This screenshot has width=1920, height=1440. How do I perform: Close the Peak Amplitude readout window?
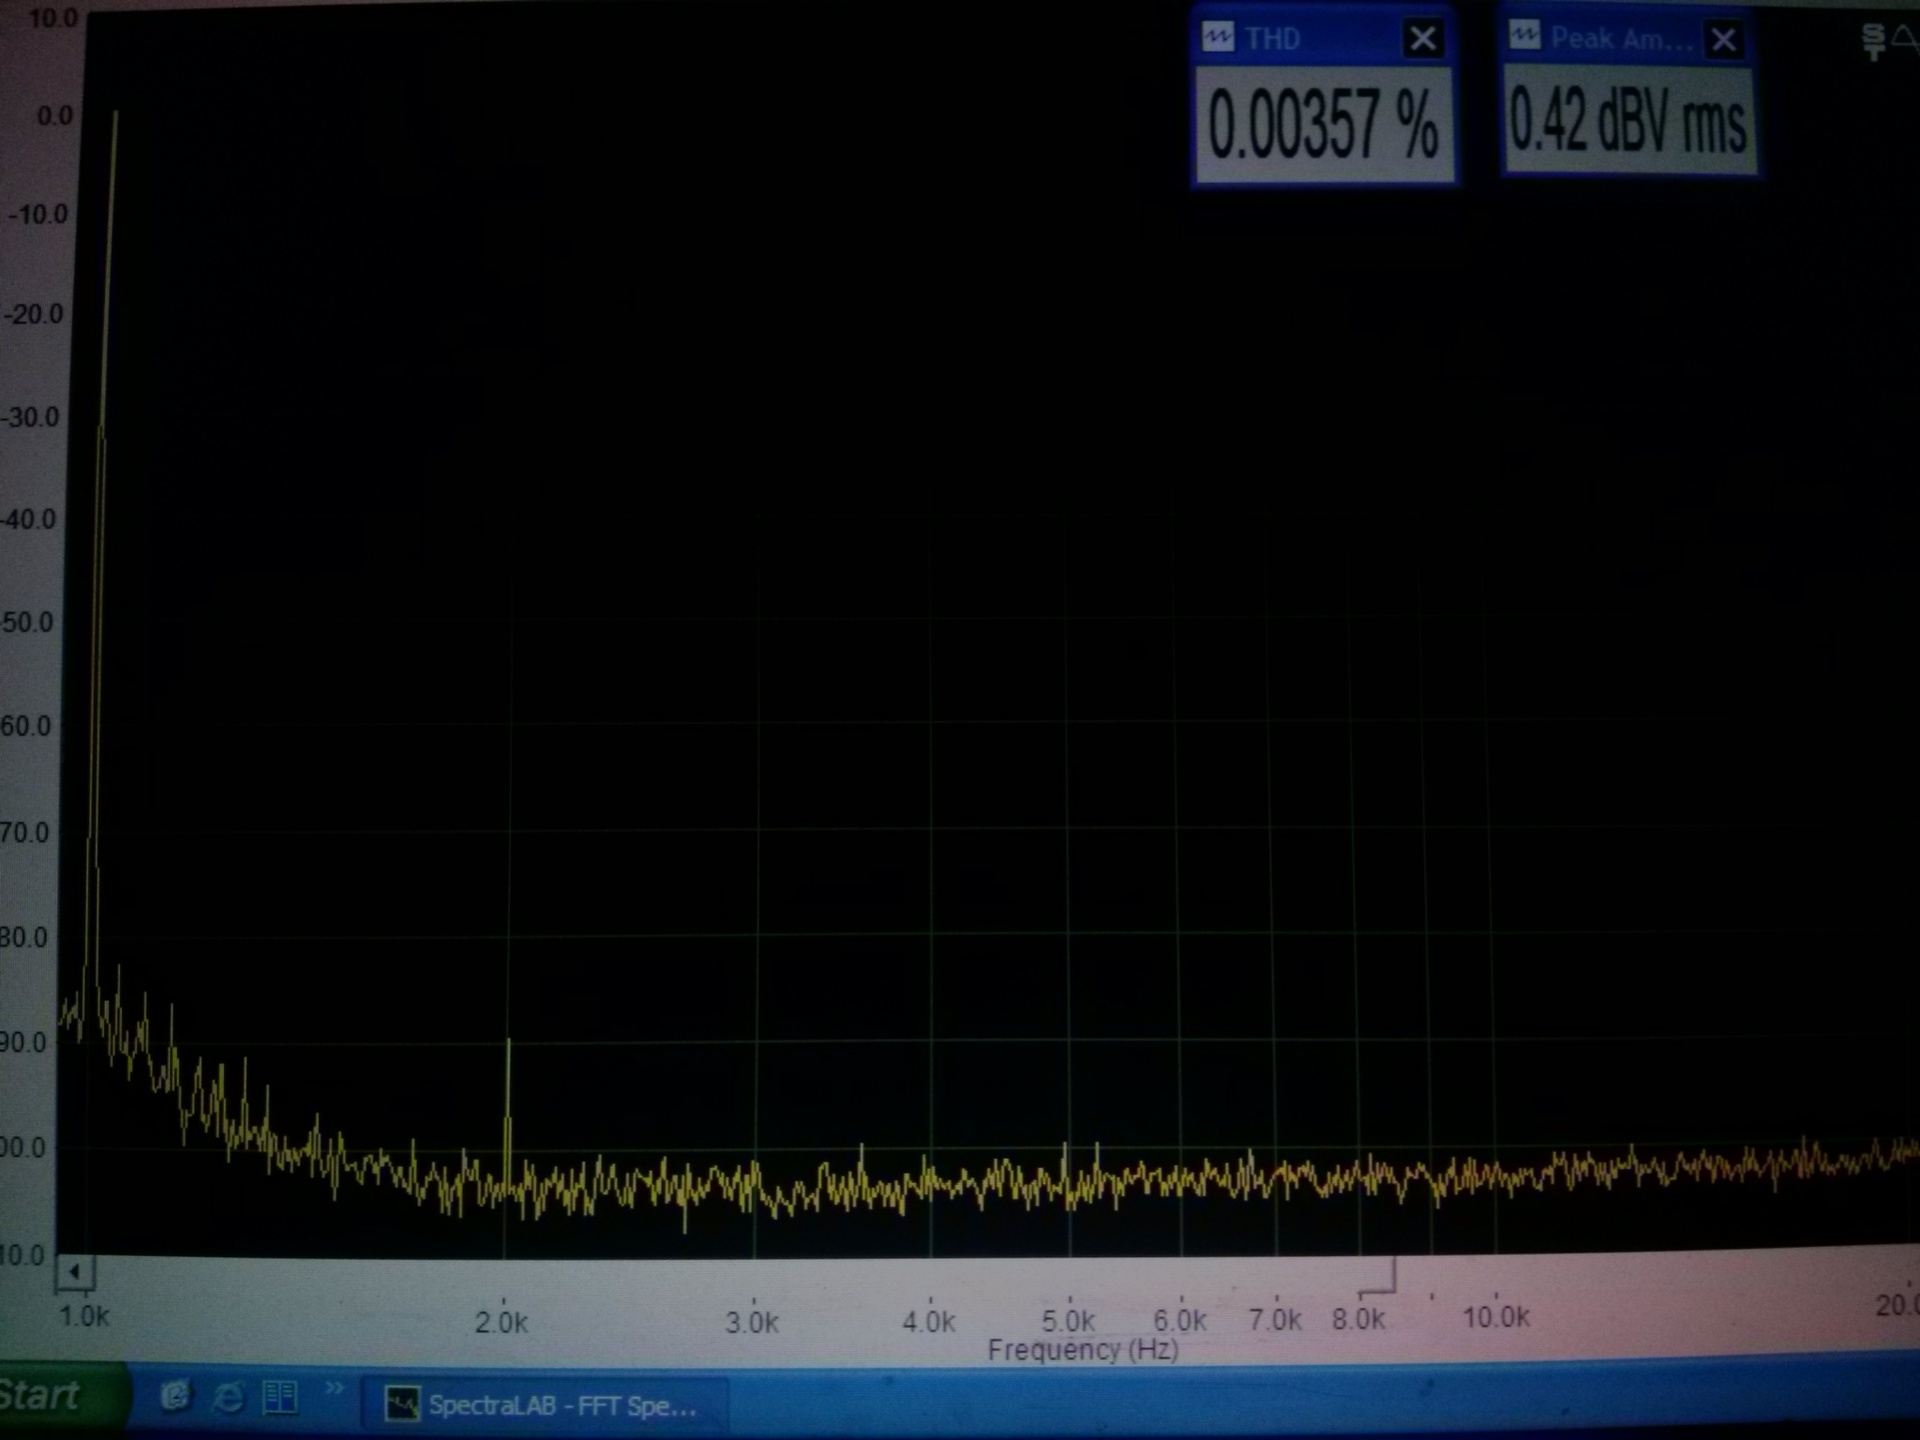tap(1723, 39)
